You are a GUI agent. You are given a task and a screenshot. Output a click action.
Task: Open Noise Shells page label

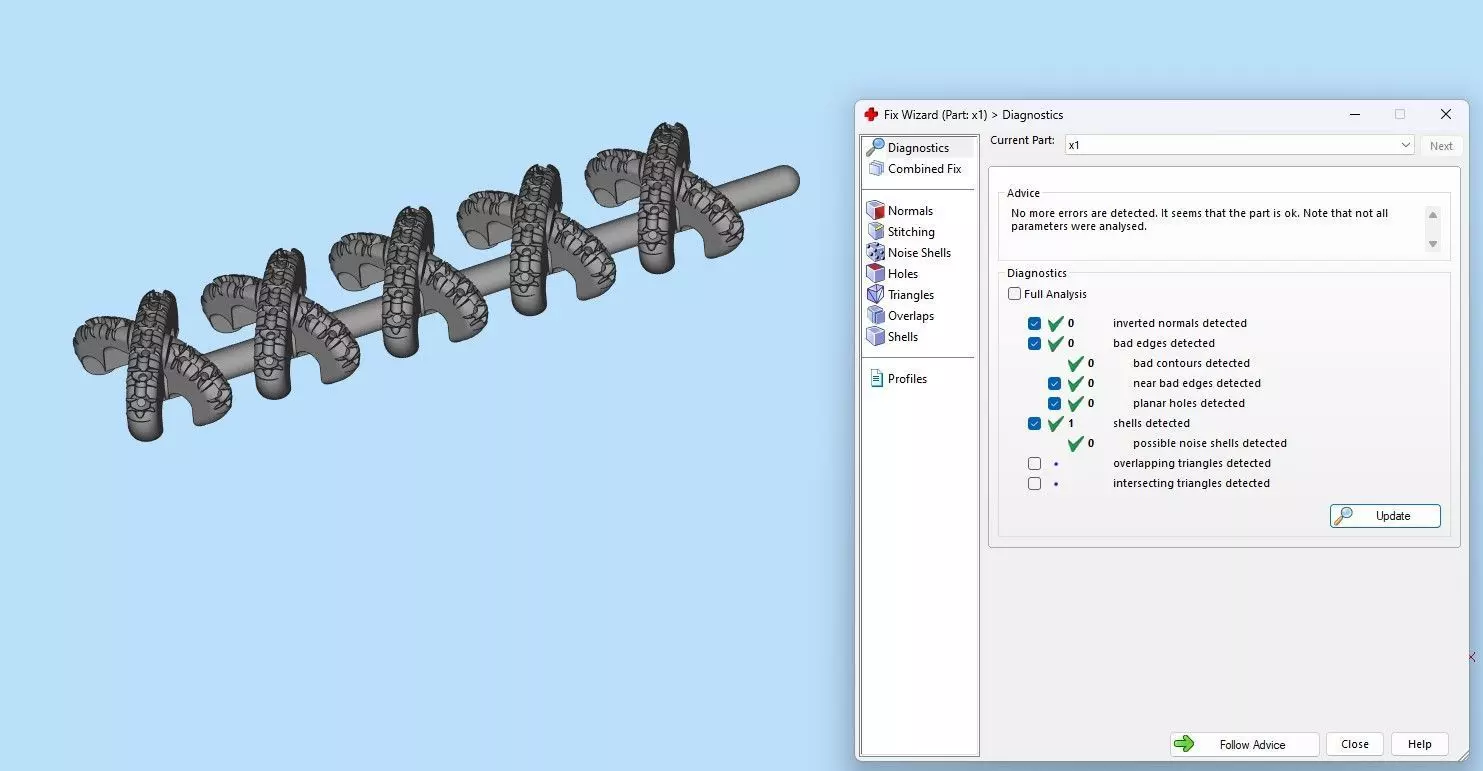tap(919, 253)
